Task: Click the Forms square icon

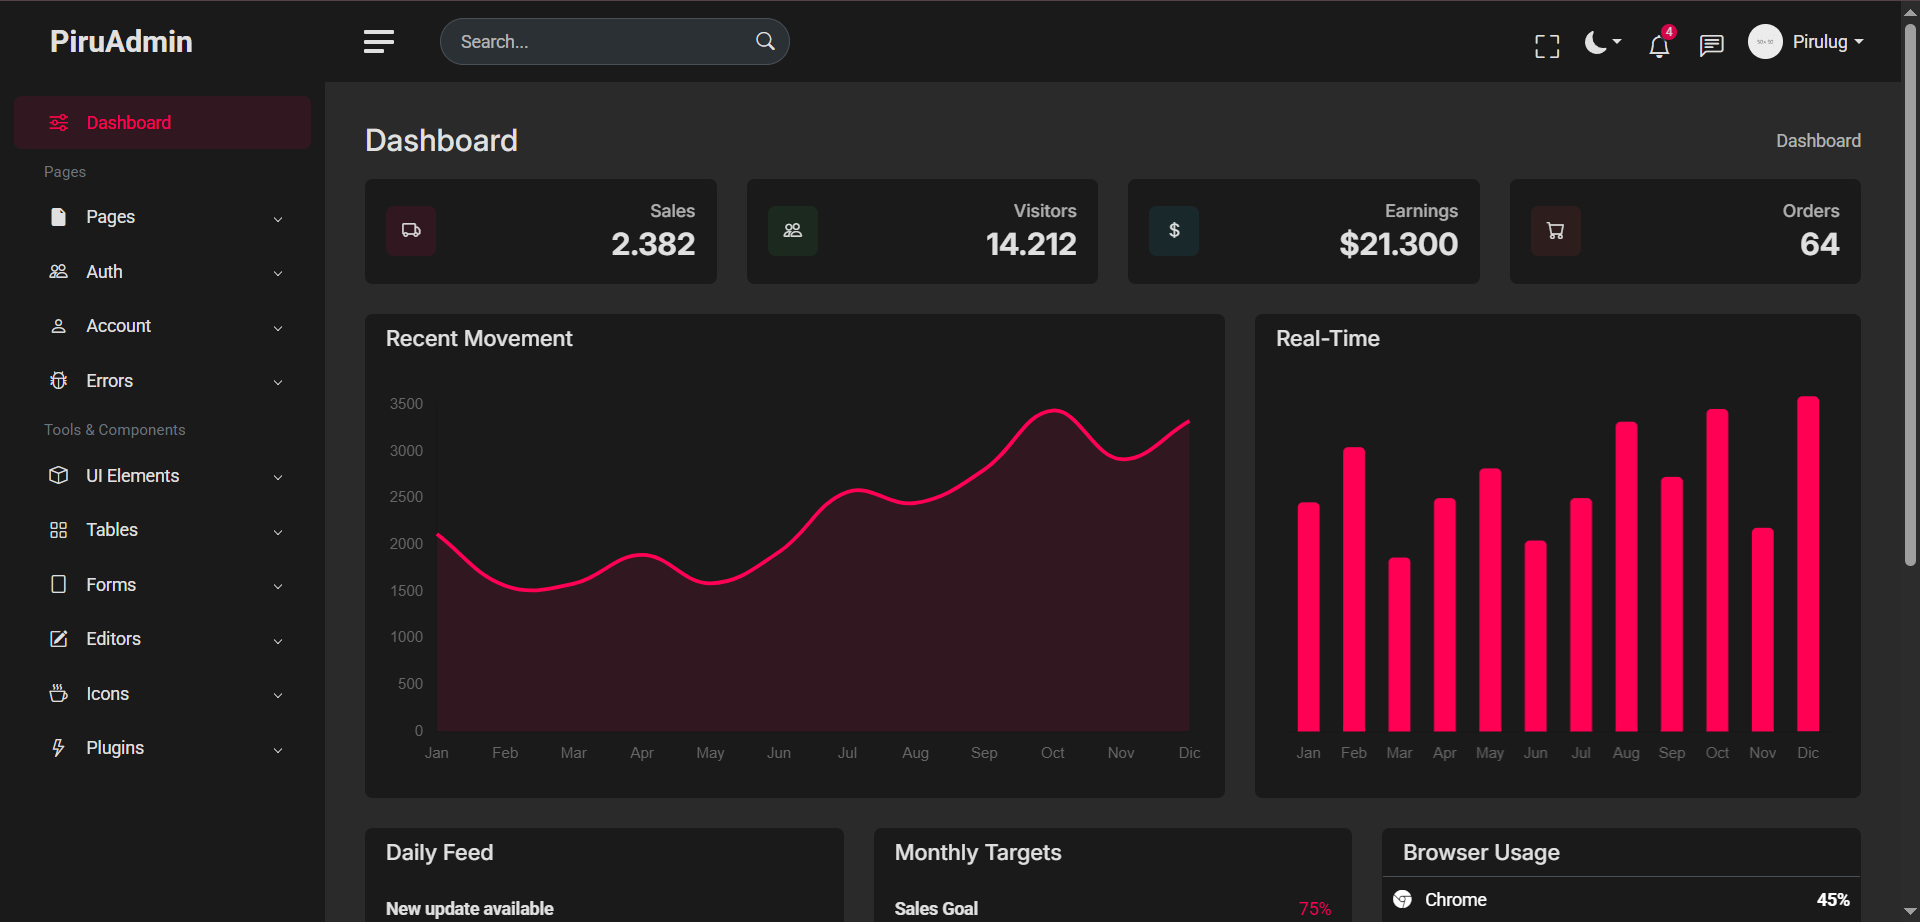Action: tap(59, 584)
